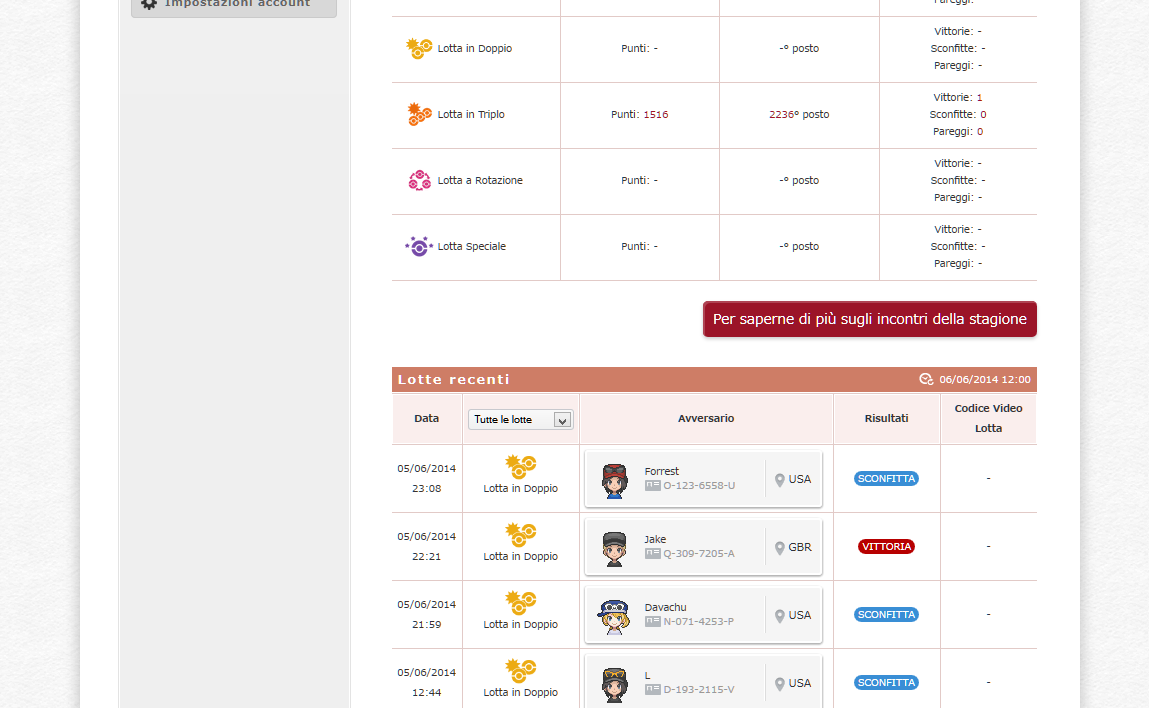Click the Lotta a Rotazione icon
This screenshot has height=708, width=1149.
pos(419,180)
